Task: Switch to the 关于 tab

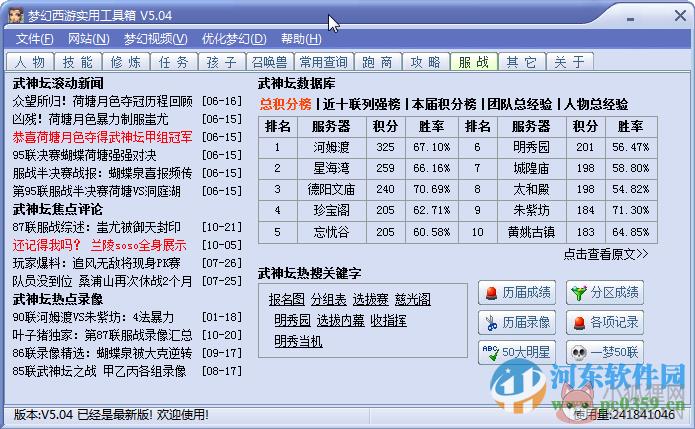Action: [570, 62]
